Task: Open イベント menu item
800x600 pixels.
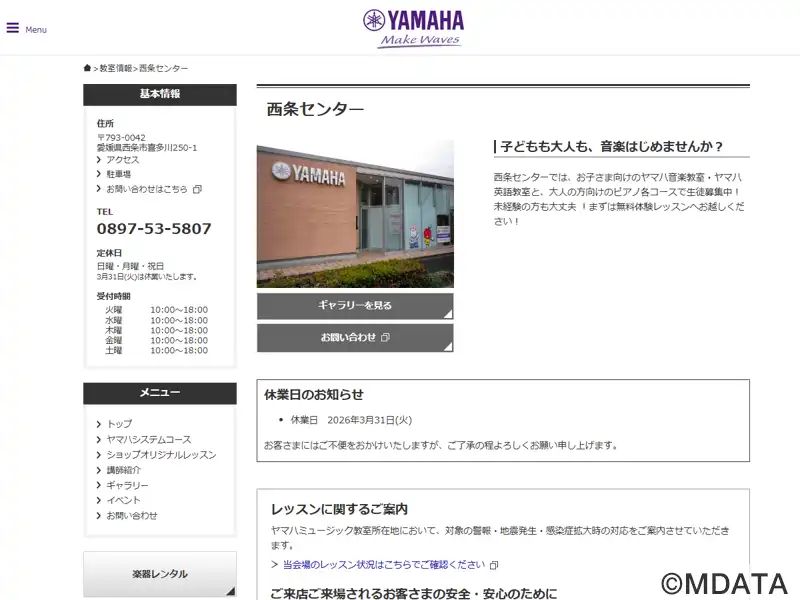Action: point(123,500)
